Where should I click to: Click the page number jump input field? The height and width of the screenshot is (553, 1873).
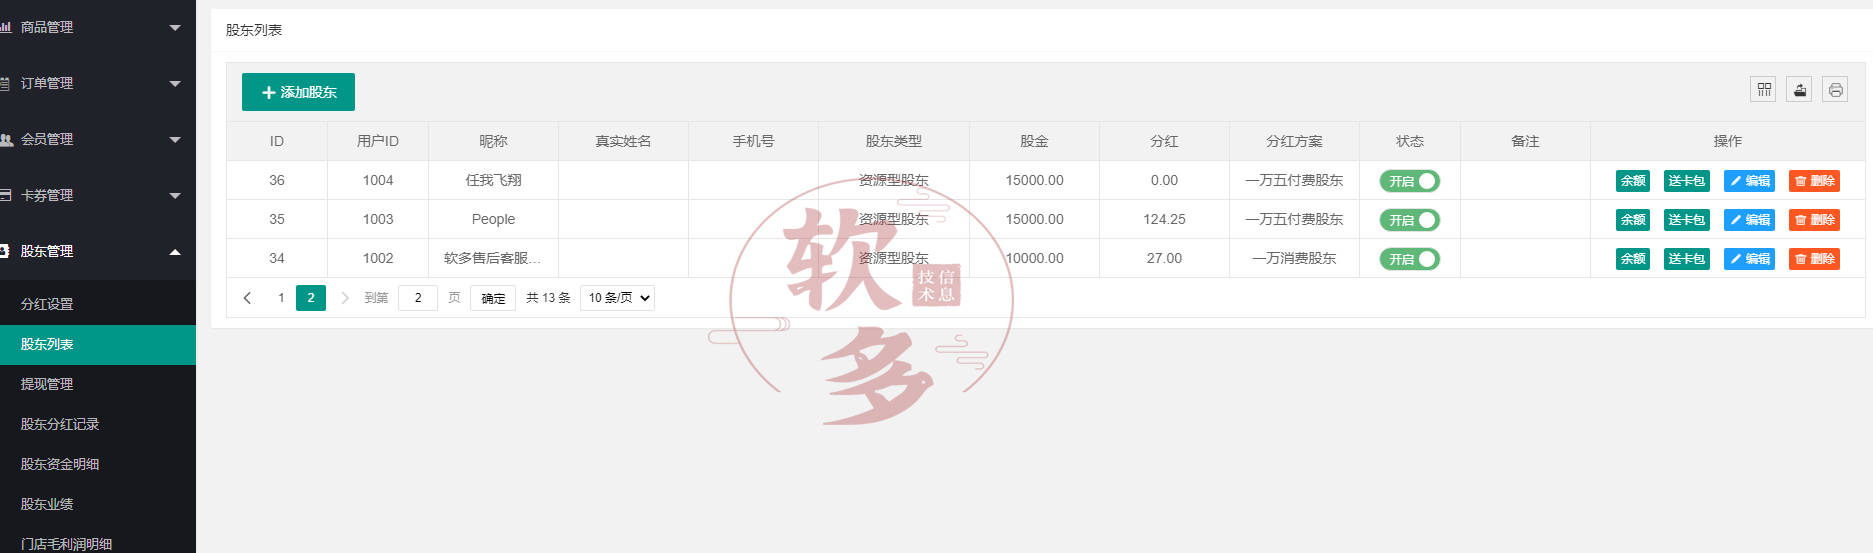[x=417, y=298]
